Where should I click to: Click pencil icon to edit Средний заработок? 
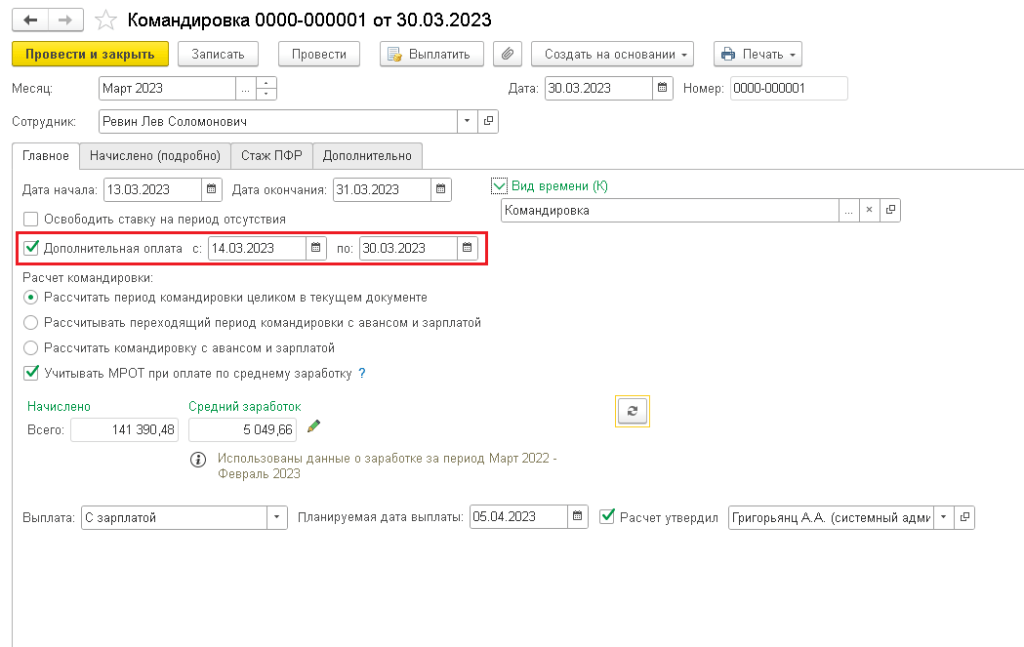coord(314,427)
